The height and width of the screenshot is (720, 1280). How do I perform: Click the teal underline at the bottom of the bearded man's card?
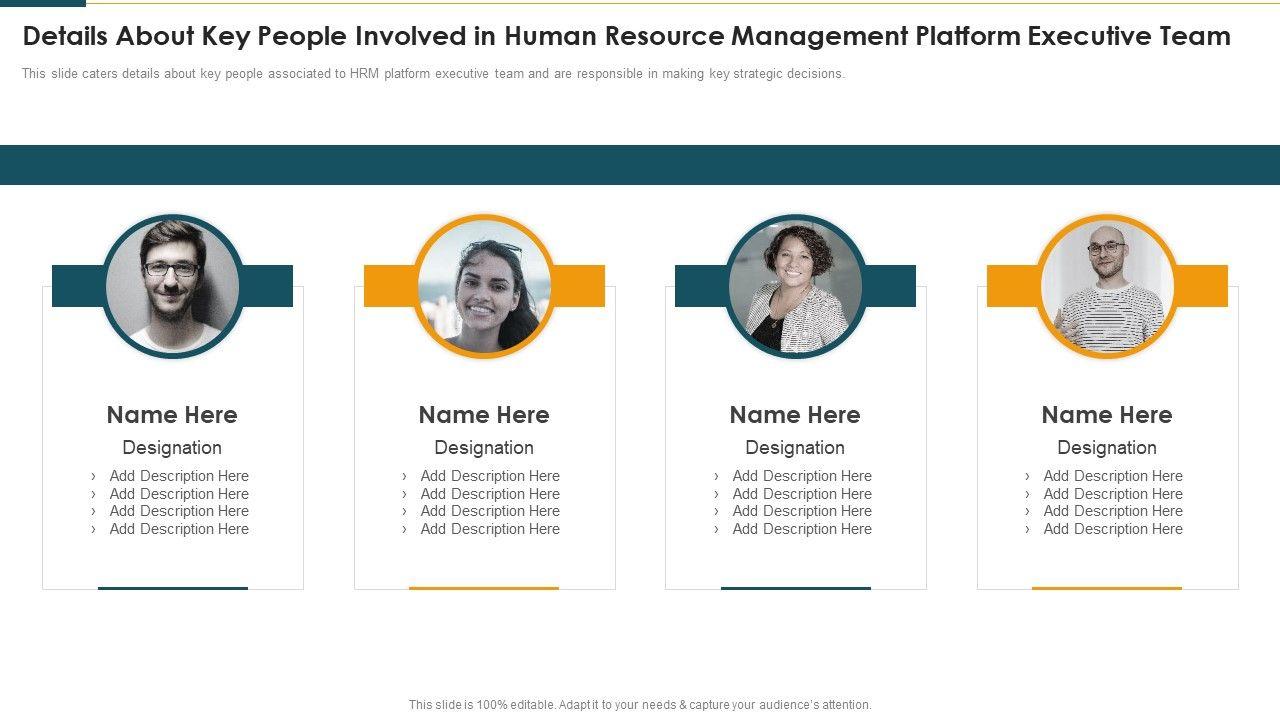[x=172, y=588]
